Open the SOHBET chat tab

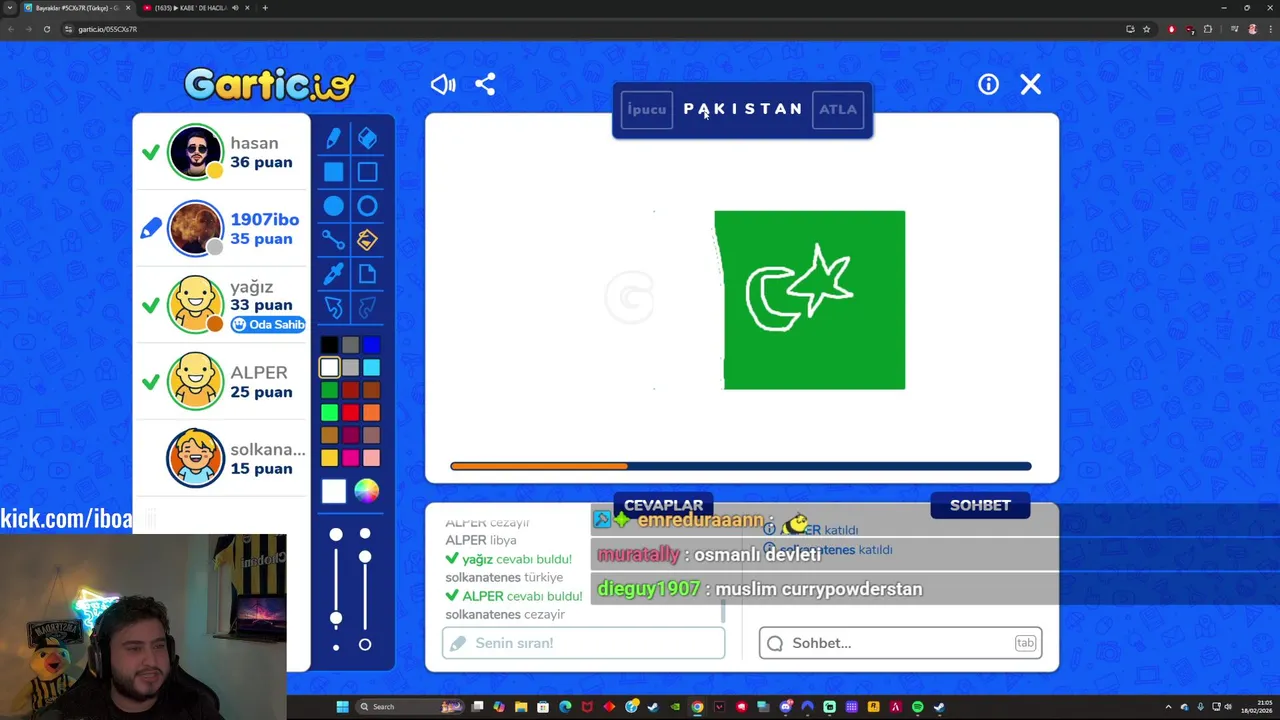click(x=980, y=506)
